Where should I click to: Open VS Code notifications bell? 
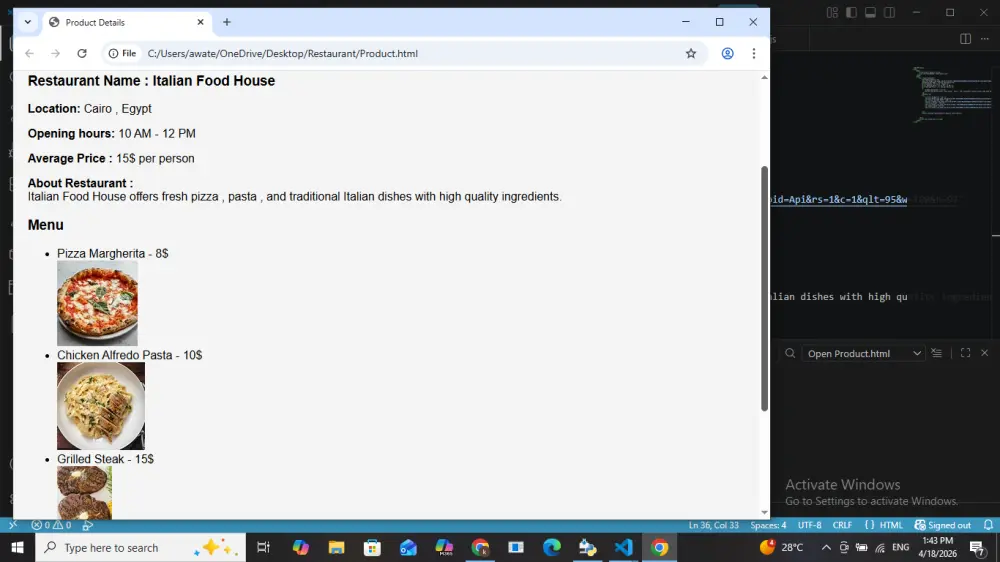pyautogui.click(x=988, y=525)
